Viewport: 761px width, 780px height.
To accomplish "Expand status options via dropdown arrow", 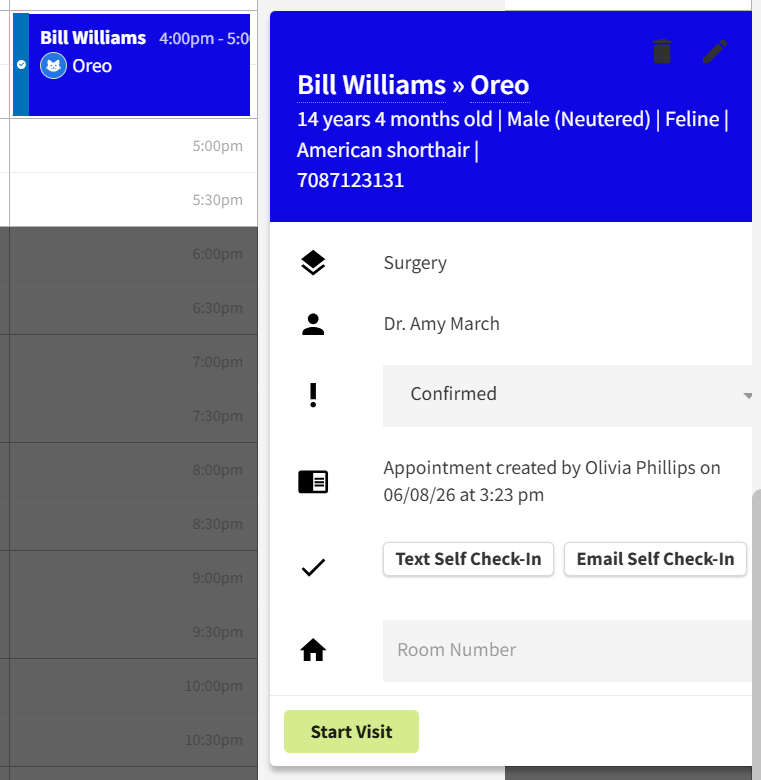I will [747, 396].
